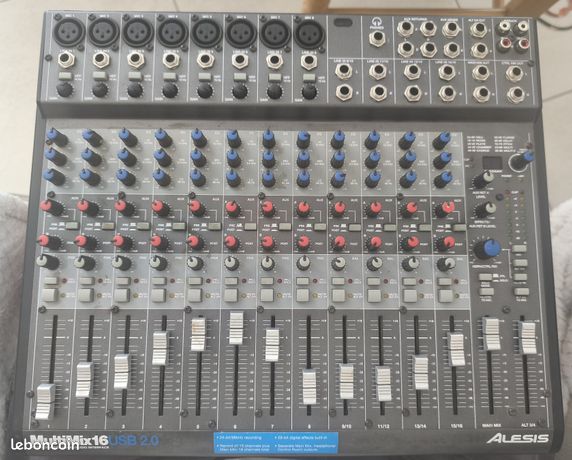Toggle channel 3 low-cut switch
The image size is (572, 460).
tap(135, 76)
